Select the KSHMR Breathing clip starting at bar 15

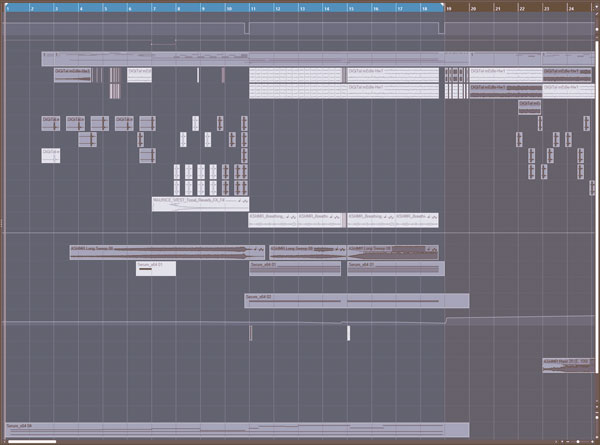[371, 220]
